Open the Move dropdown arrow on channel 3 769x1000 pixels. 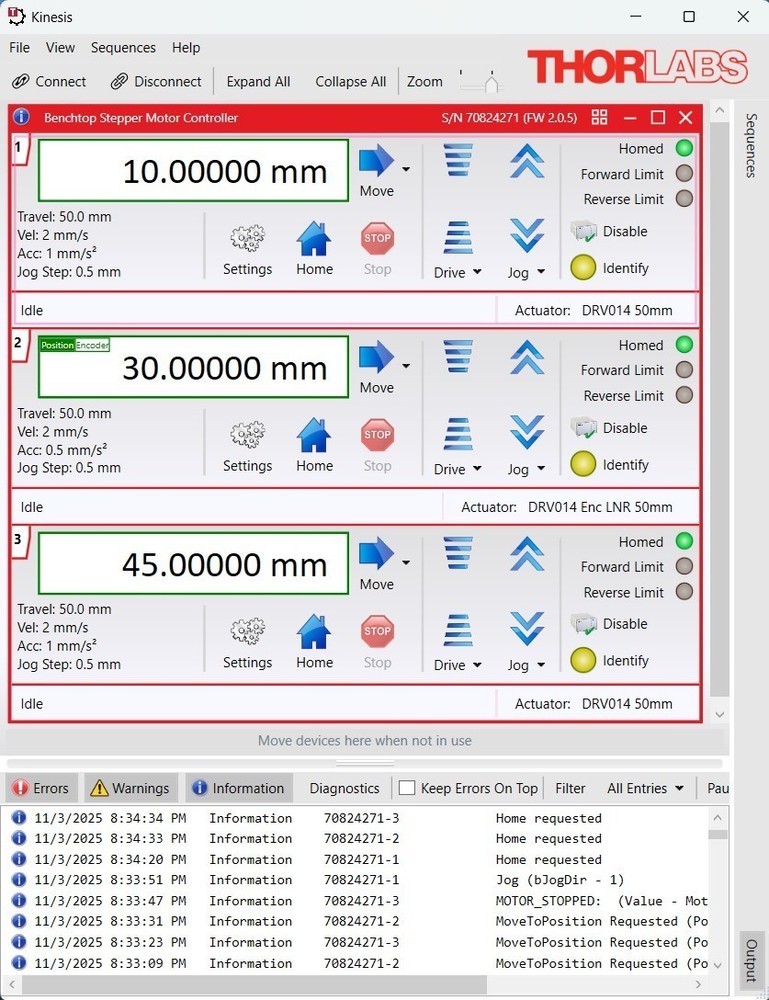[406, 563]
